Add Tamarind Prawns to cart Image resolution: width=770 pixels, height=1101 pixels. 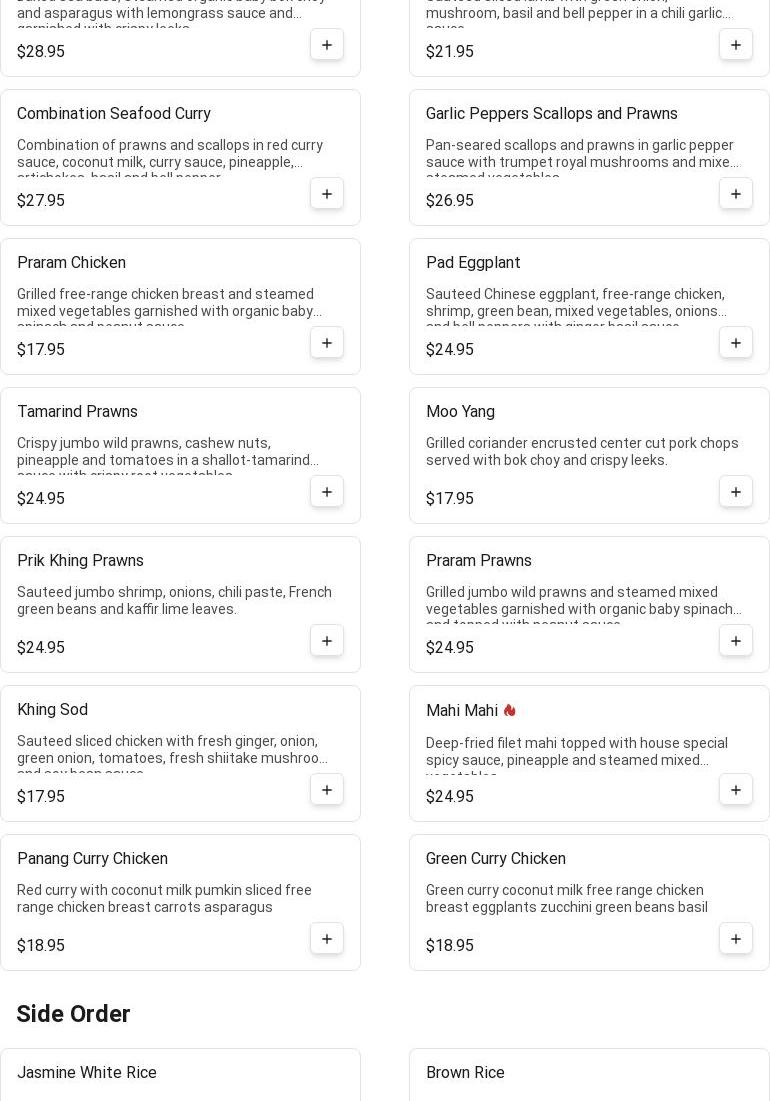[x=327, y=492]
